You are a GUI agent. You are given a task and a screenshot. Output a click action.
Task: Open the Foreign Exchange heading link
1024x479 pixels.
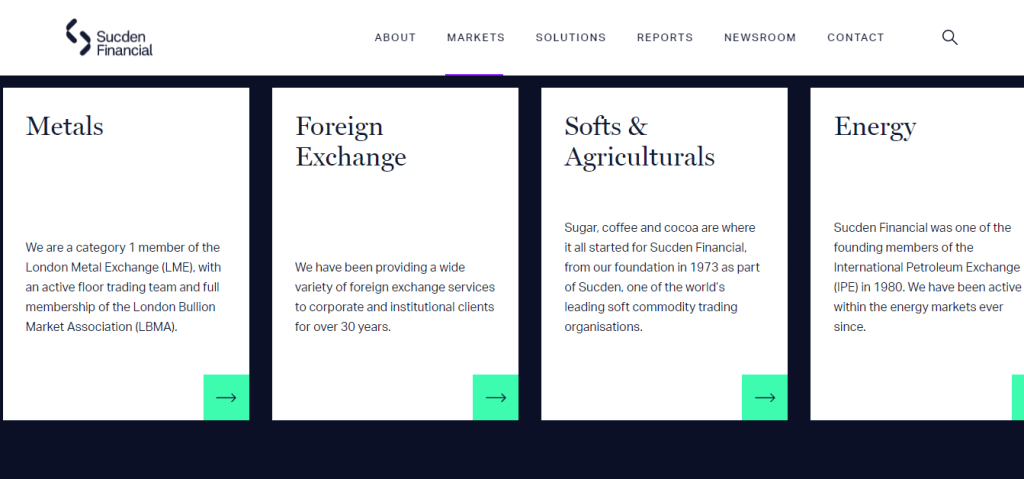351,142
